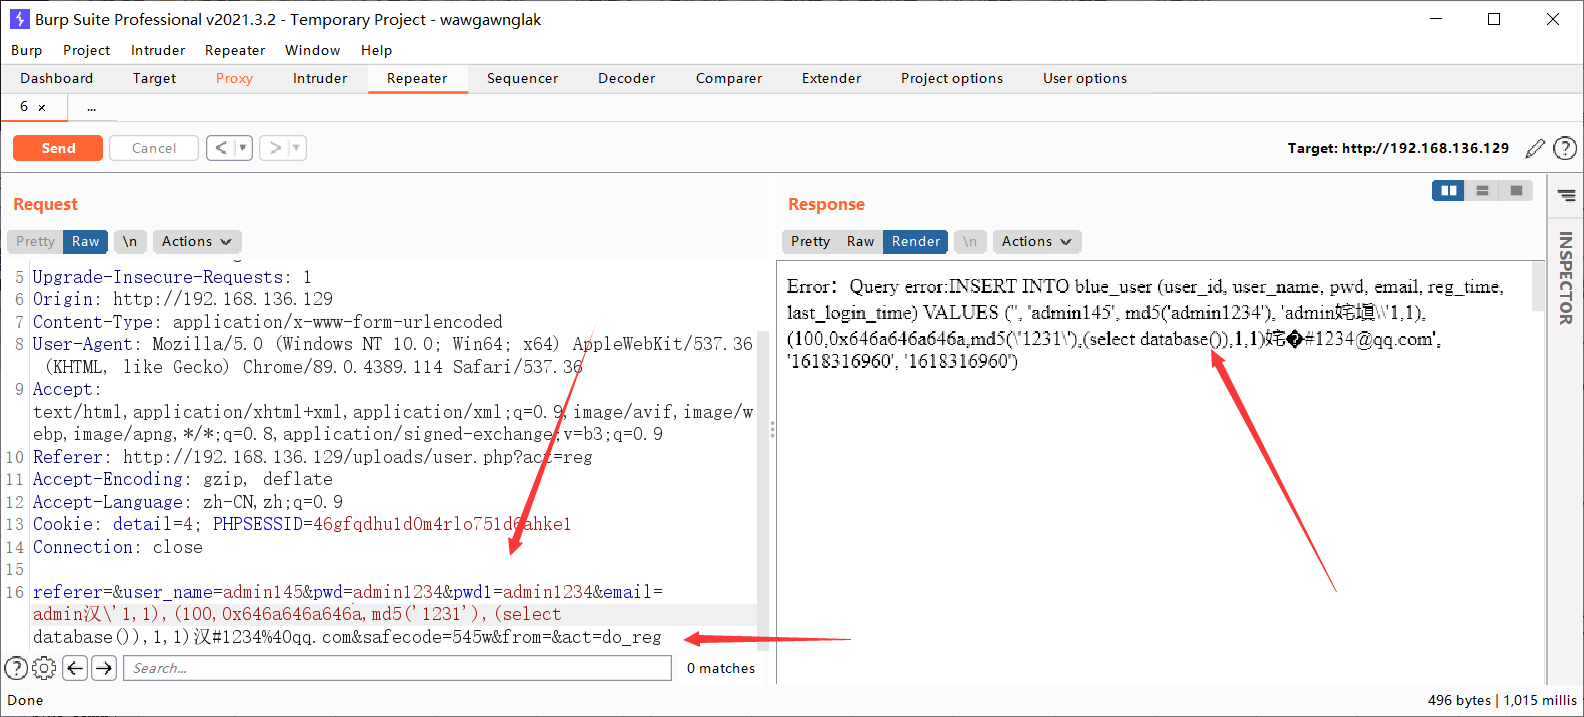Open the Intruder menu
This screenshot has width=1584, height=717.
[x=158, y=50]
